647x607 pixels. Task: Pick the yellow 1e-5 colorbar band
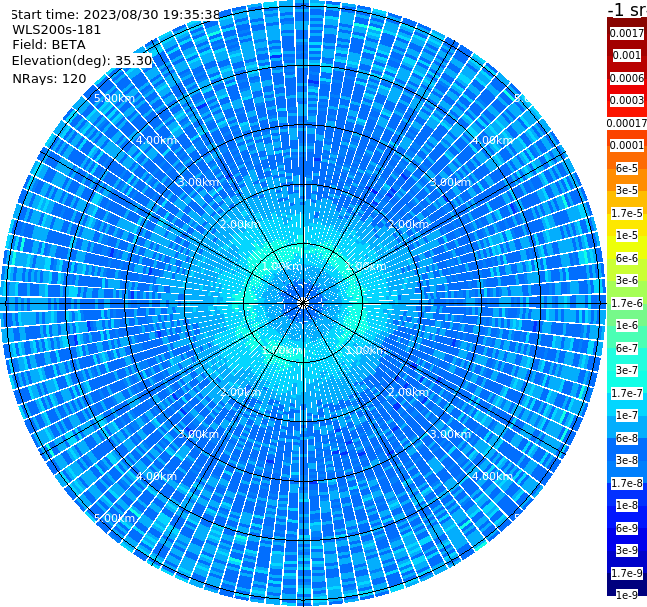627,235
